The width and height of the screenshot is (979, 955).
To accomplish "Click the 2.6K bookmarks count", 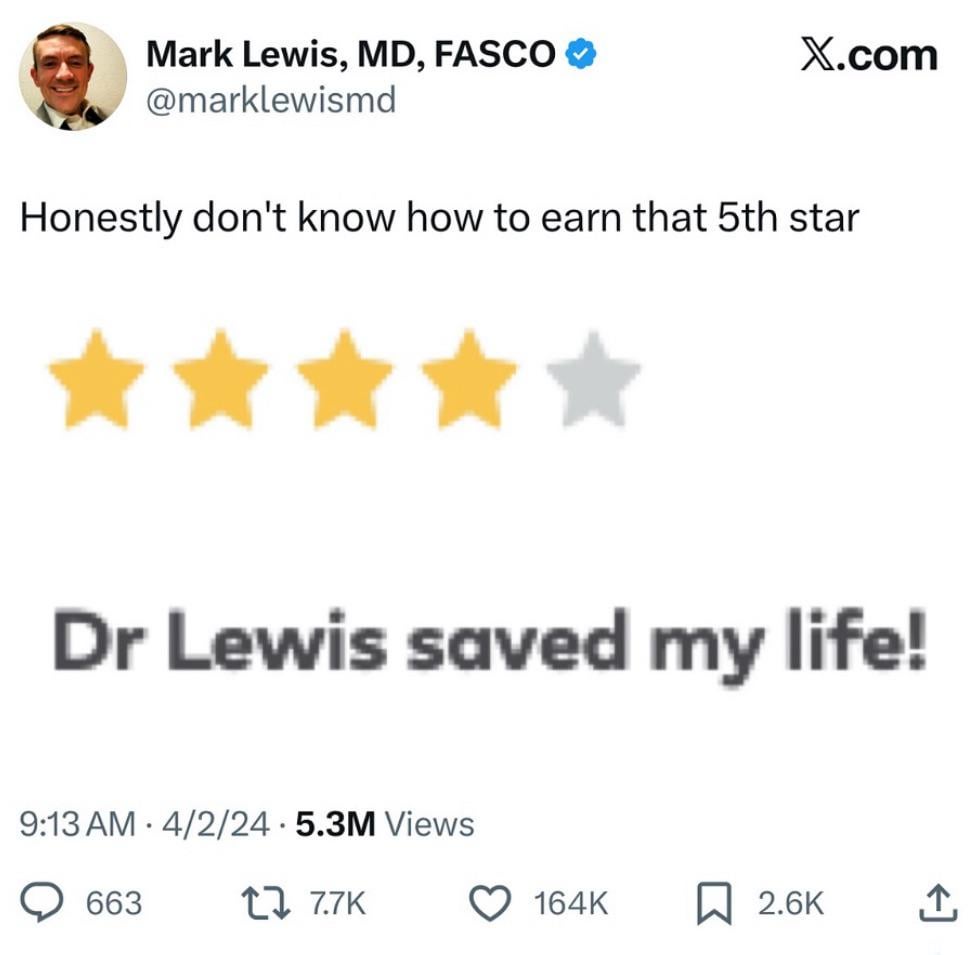I will (791, 904).
